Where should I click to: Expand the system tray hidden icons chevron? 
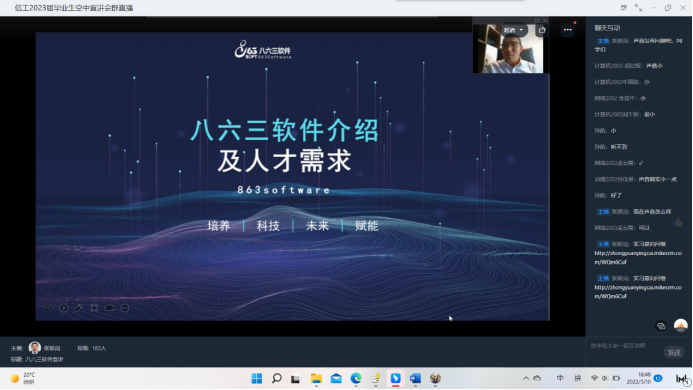pos(525,379)
